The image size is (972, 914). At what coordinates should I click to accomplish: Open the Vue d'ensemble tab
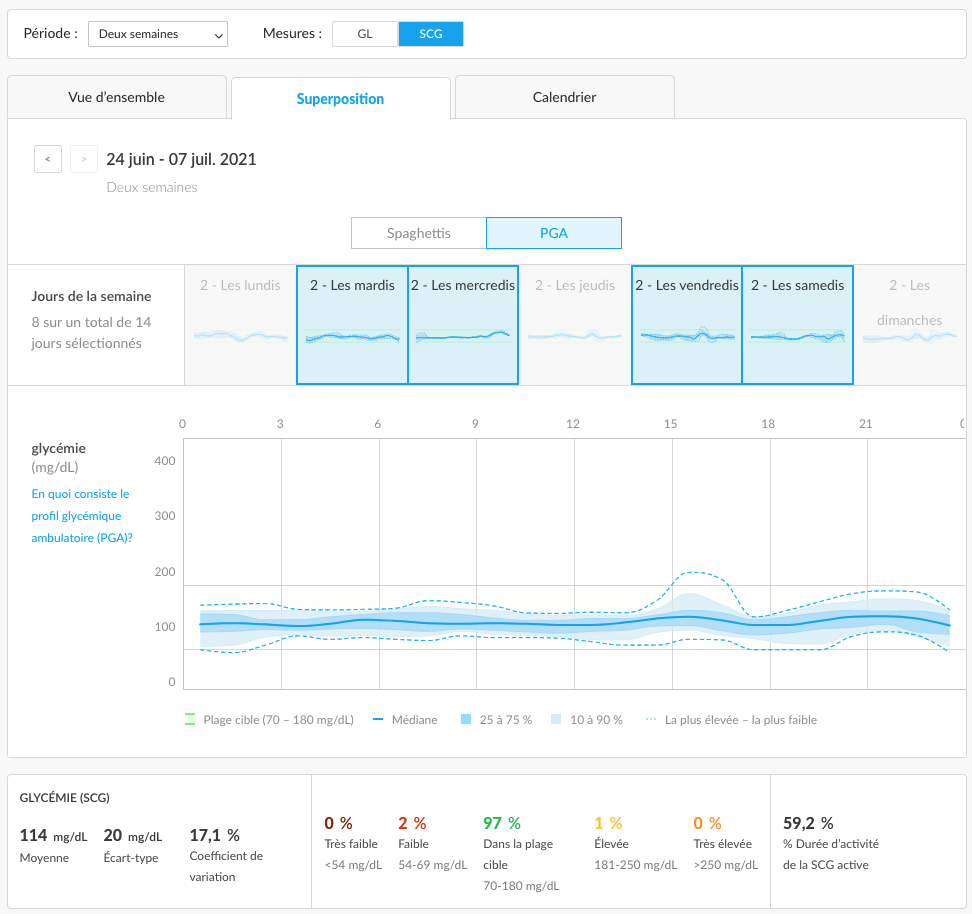(117, 97)
